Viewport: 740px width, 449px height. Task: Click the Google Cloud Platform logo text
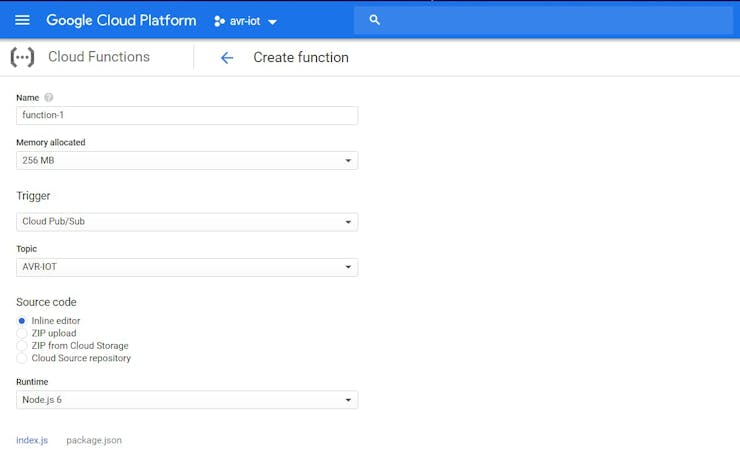(121, 20)
